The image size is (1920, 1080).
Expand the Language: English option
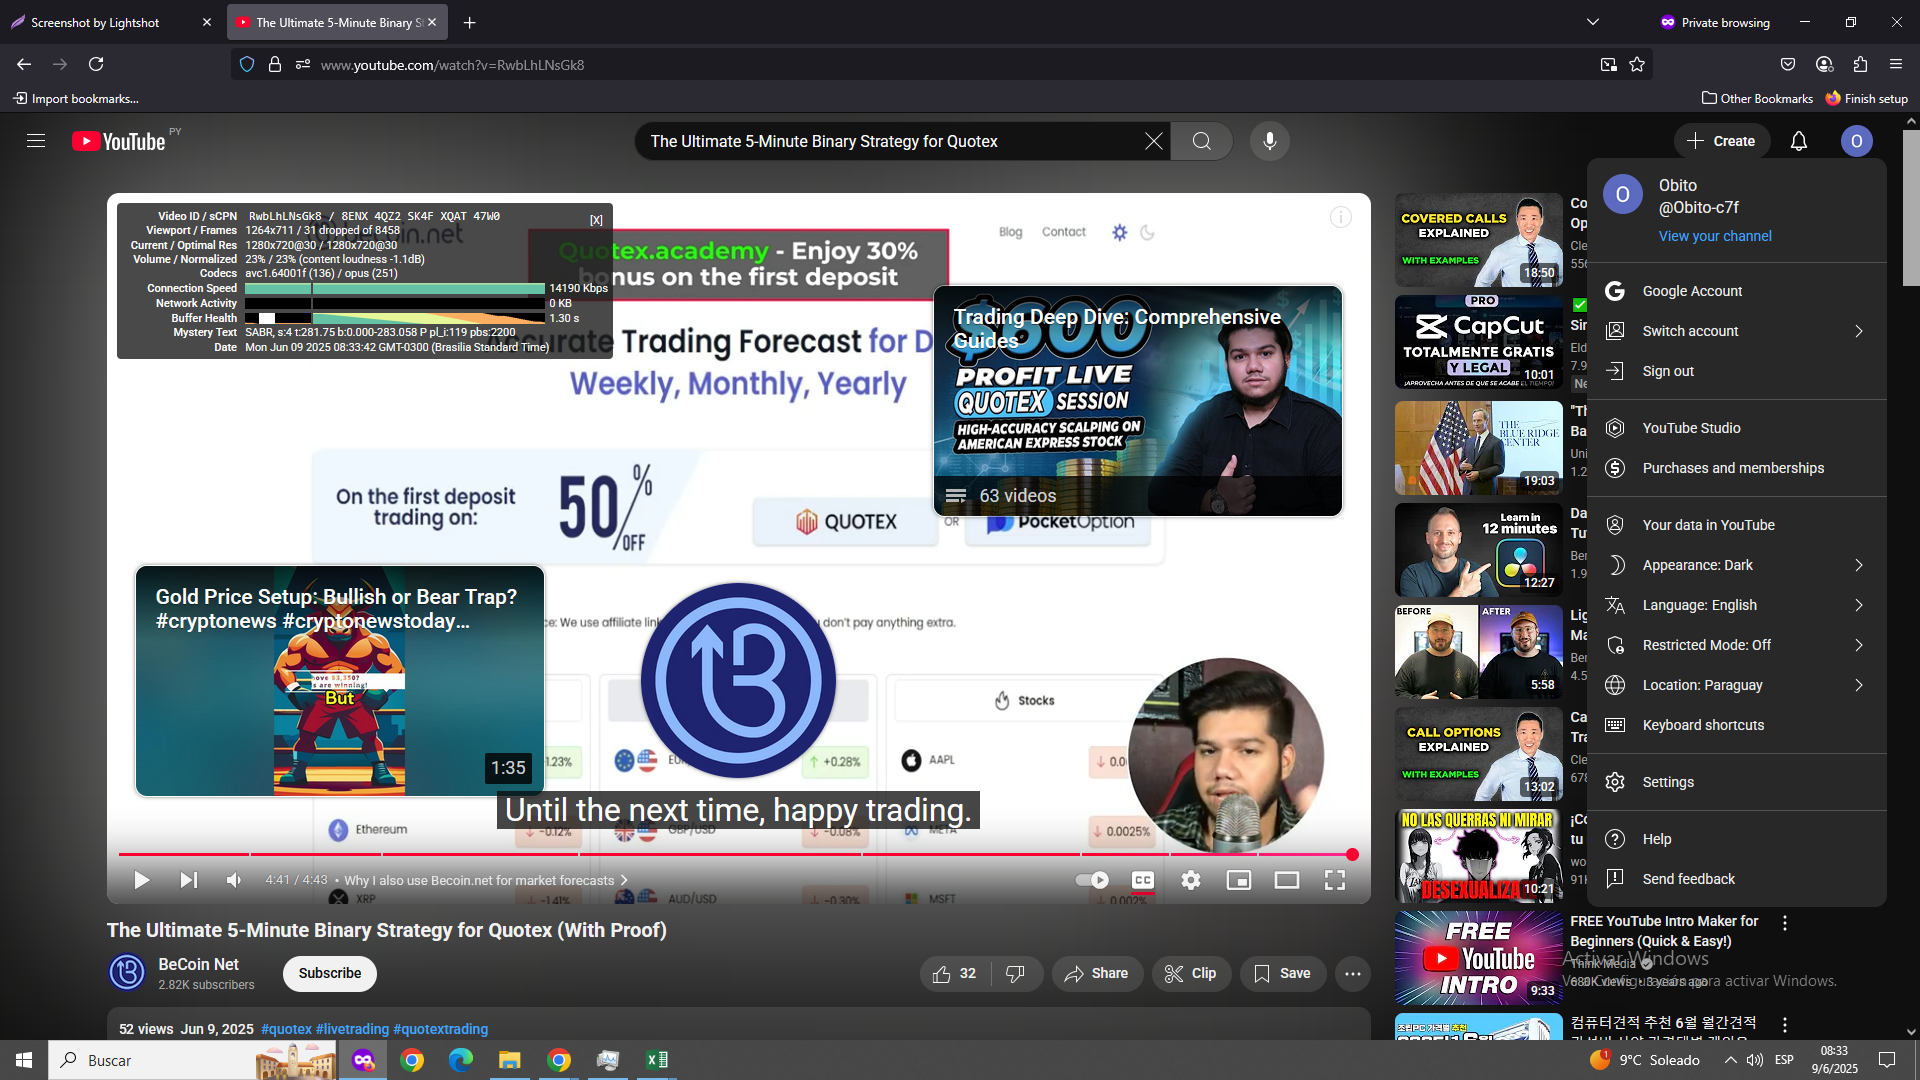click(1736, 605)
